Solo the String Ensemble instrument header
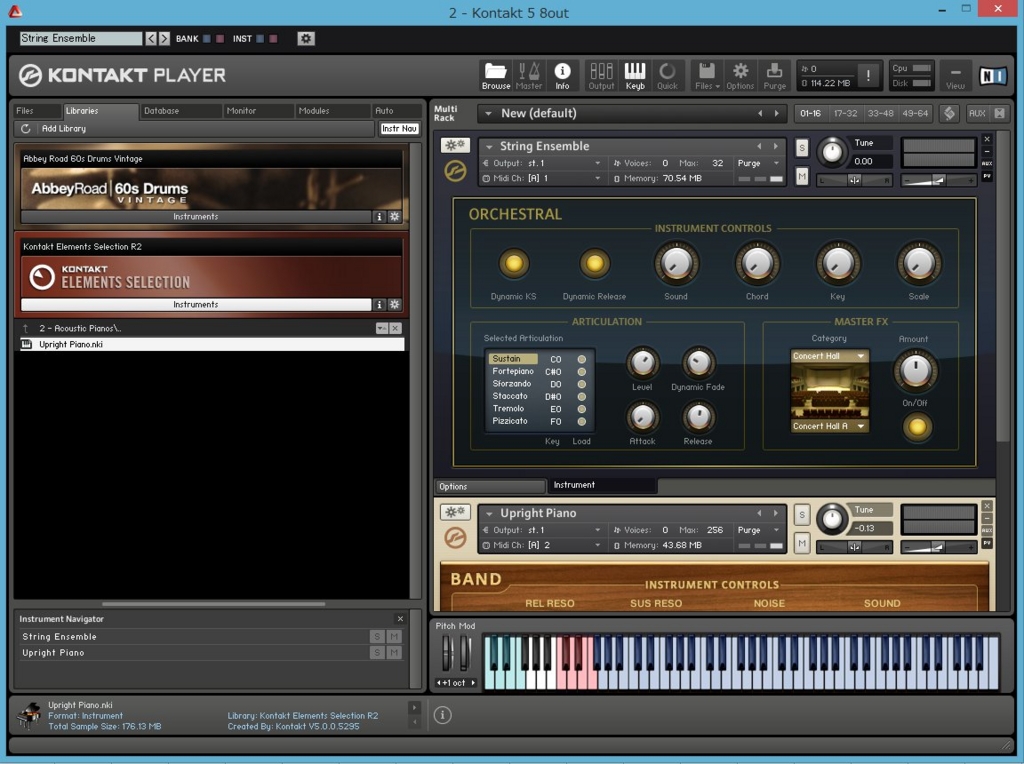The width and height of the screenshot is (1024, 764). pyautogui.click(x=802, y=148)
